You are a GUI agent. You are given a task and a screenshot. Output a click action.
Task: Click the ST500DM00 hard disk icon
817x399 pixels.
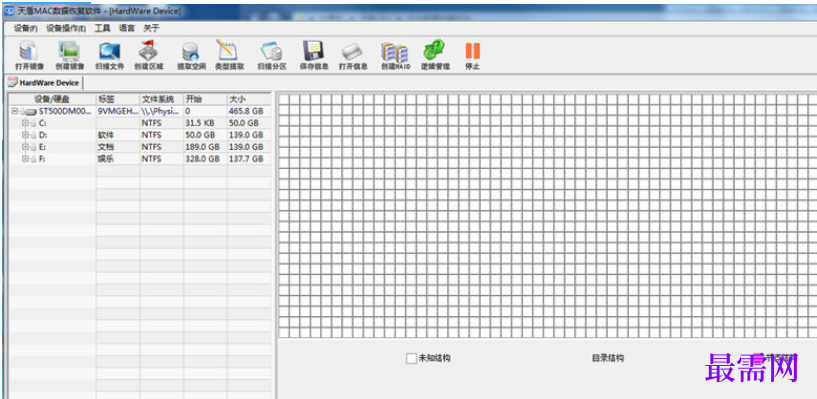coord(32,111)
